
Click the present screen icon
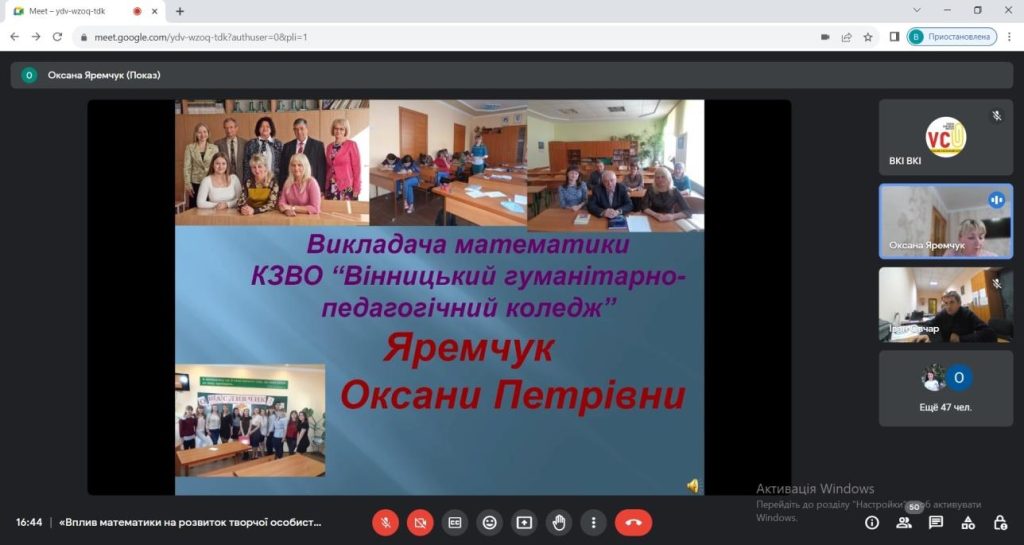point(524,522)
